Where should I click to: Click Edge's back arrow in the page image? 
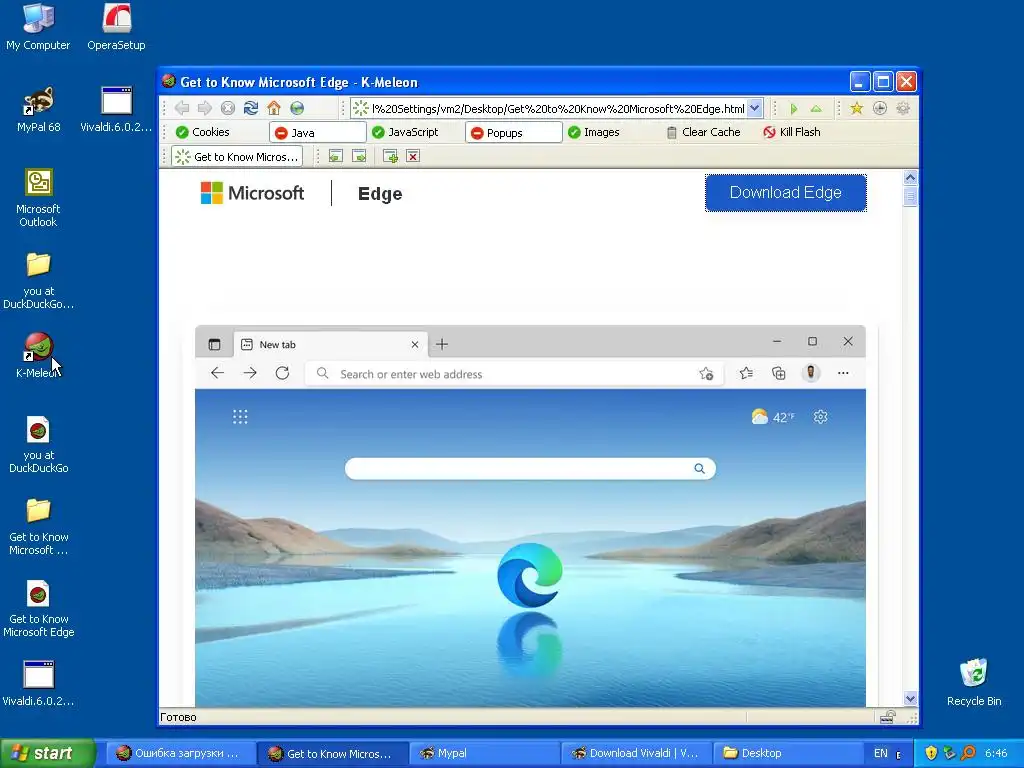coord(217,373)
